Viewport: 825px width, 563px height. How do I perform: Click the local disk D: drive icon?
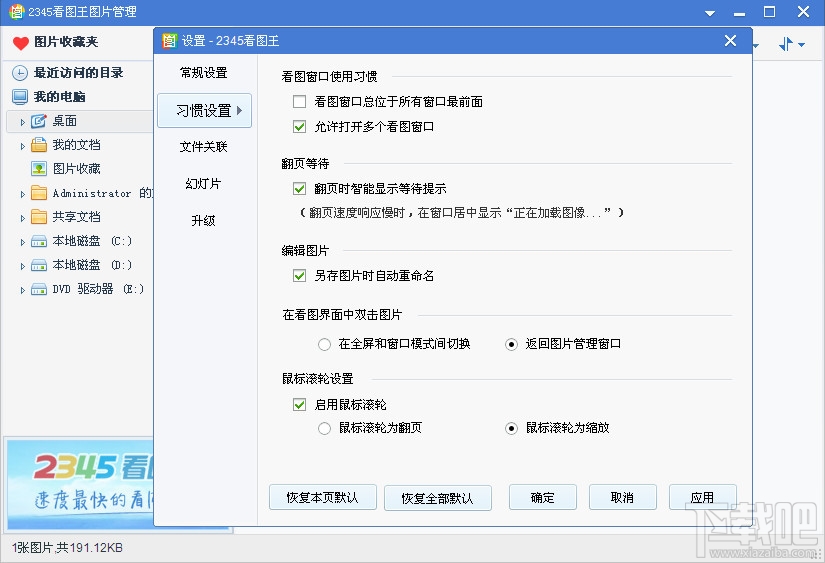click(x=38, y=265)
